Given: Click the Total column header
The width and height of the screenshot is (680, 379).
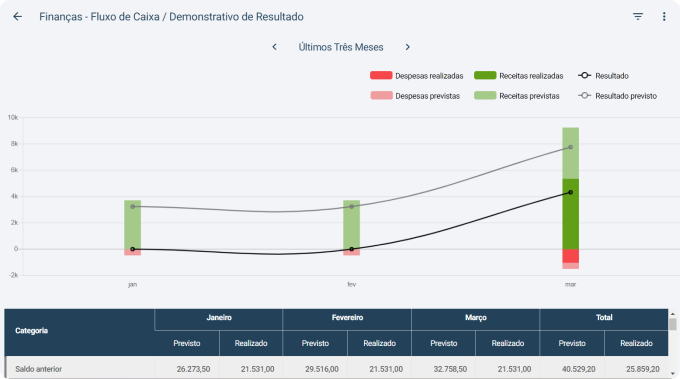Looking at the screenshot, I should click(x=604, y=319).
